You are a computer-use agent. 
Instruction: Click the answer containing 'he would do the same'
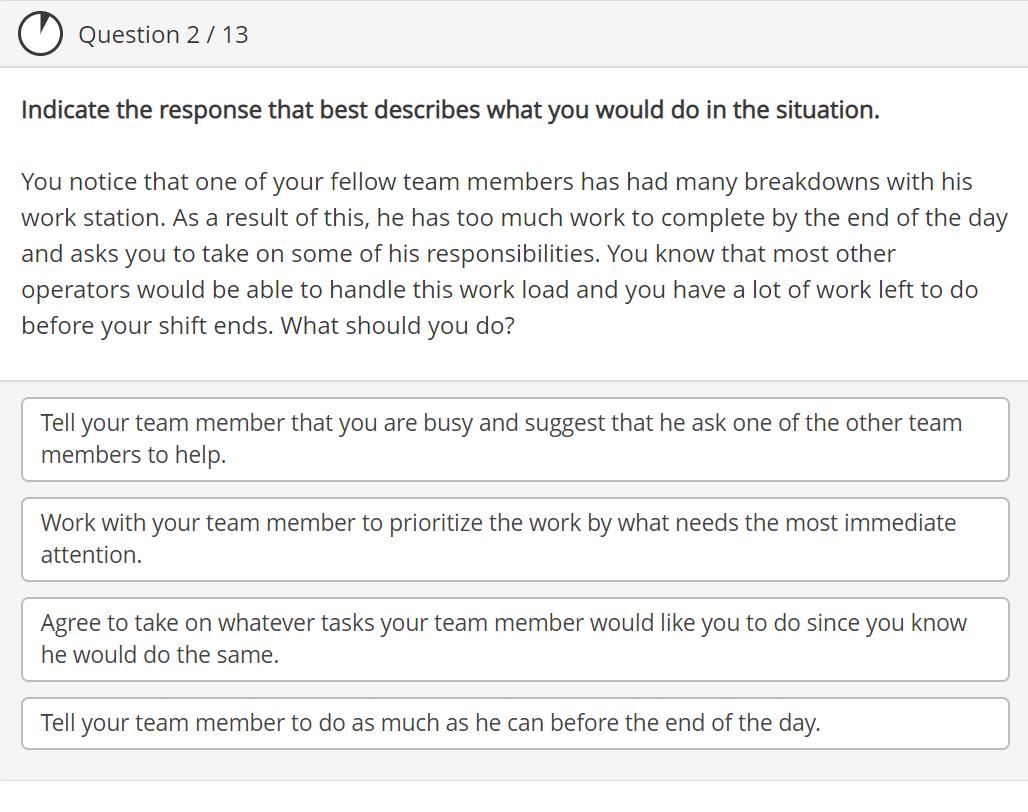click(x=514, y=639)
